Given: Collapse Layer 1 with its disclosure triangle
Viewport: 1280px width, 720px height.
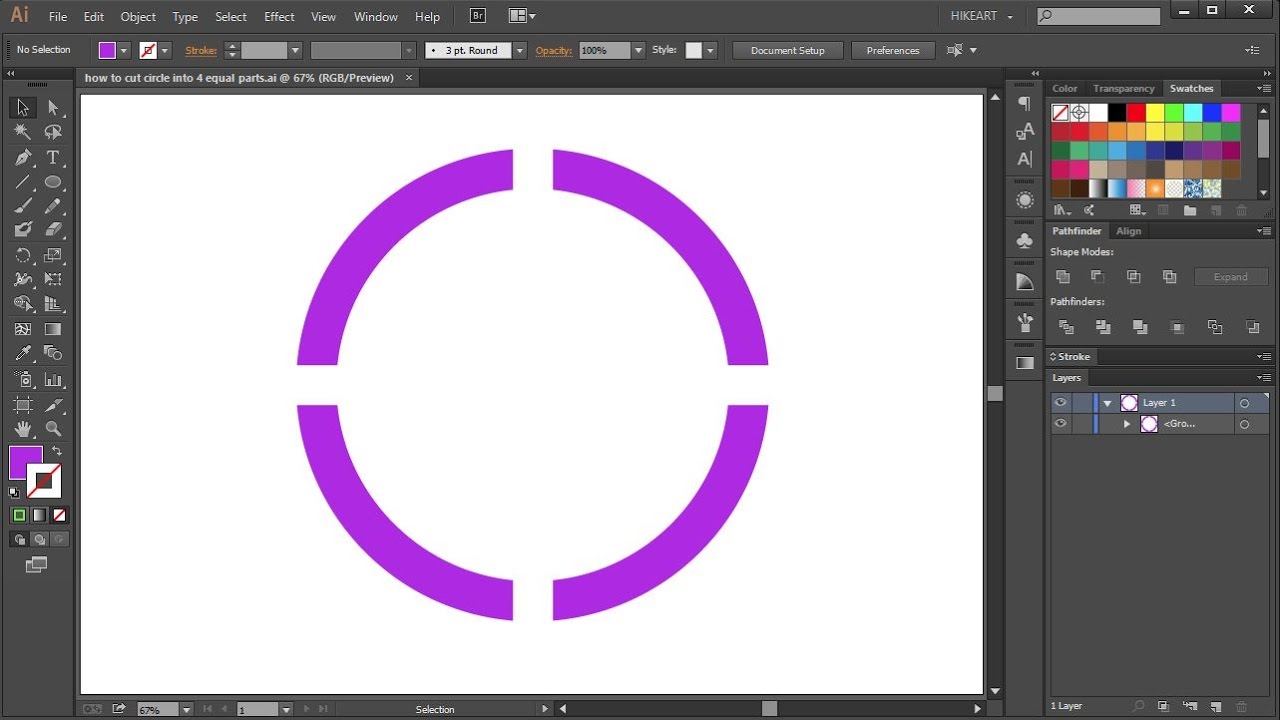Looking at the screenshot, I should [1107, 403].
